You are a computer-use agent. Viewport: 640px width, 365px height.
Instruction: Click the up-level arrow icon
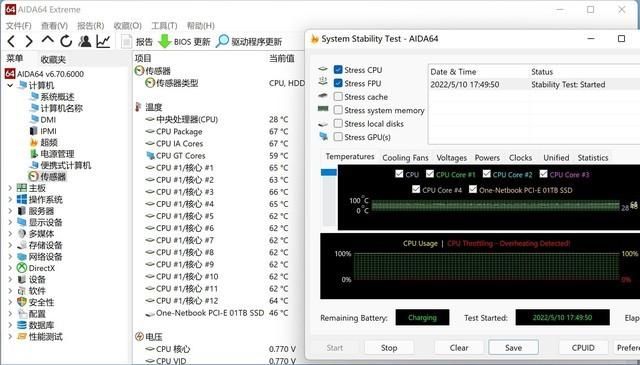tap(47, 40)
